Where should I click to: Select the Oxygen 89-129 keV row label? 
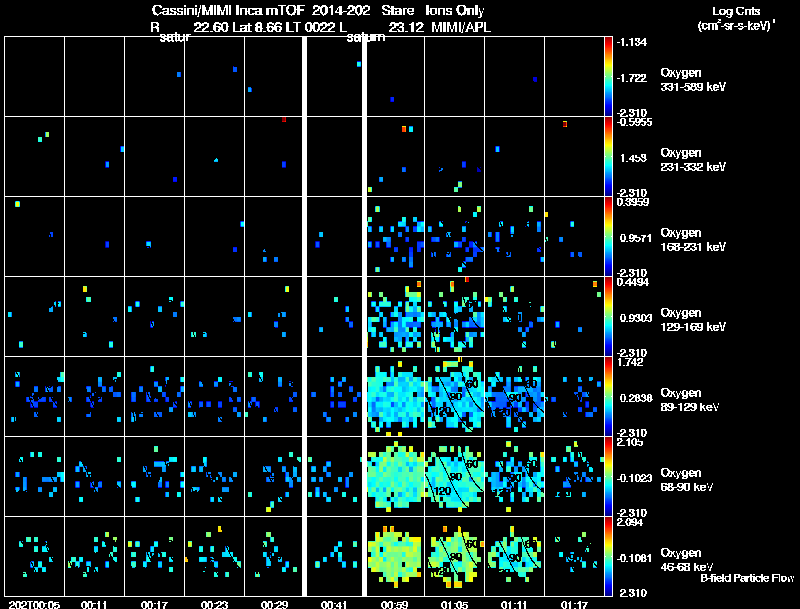pos(690,400)
